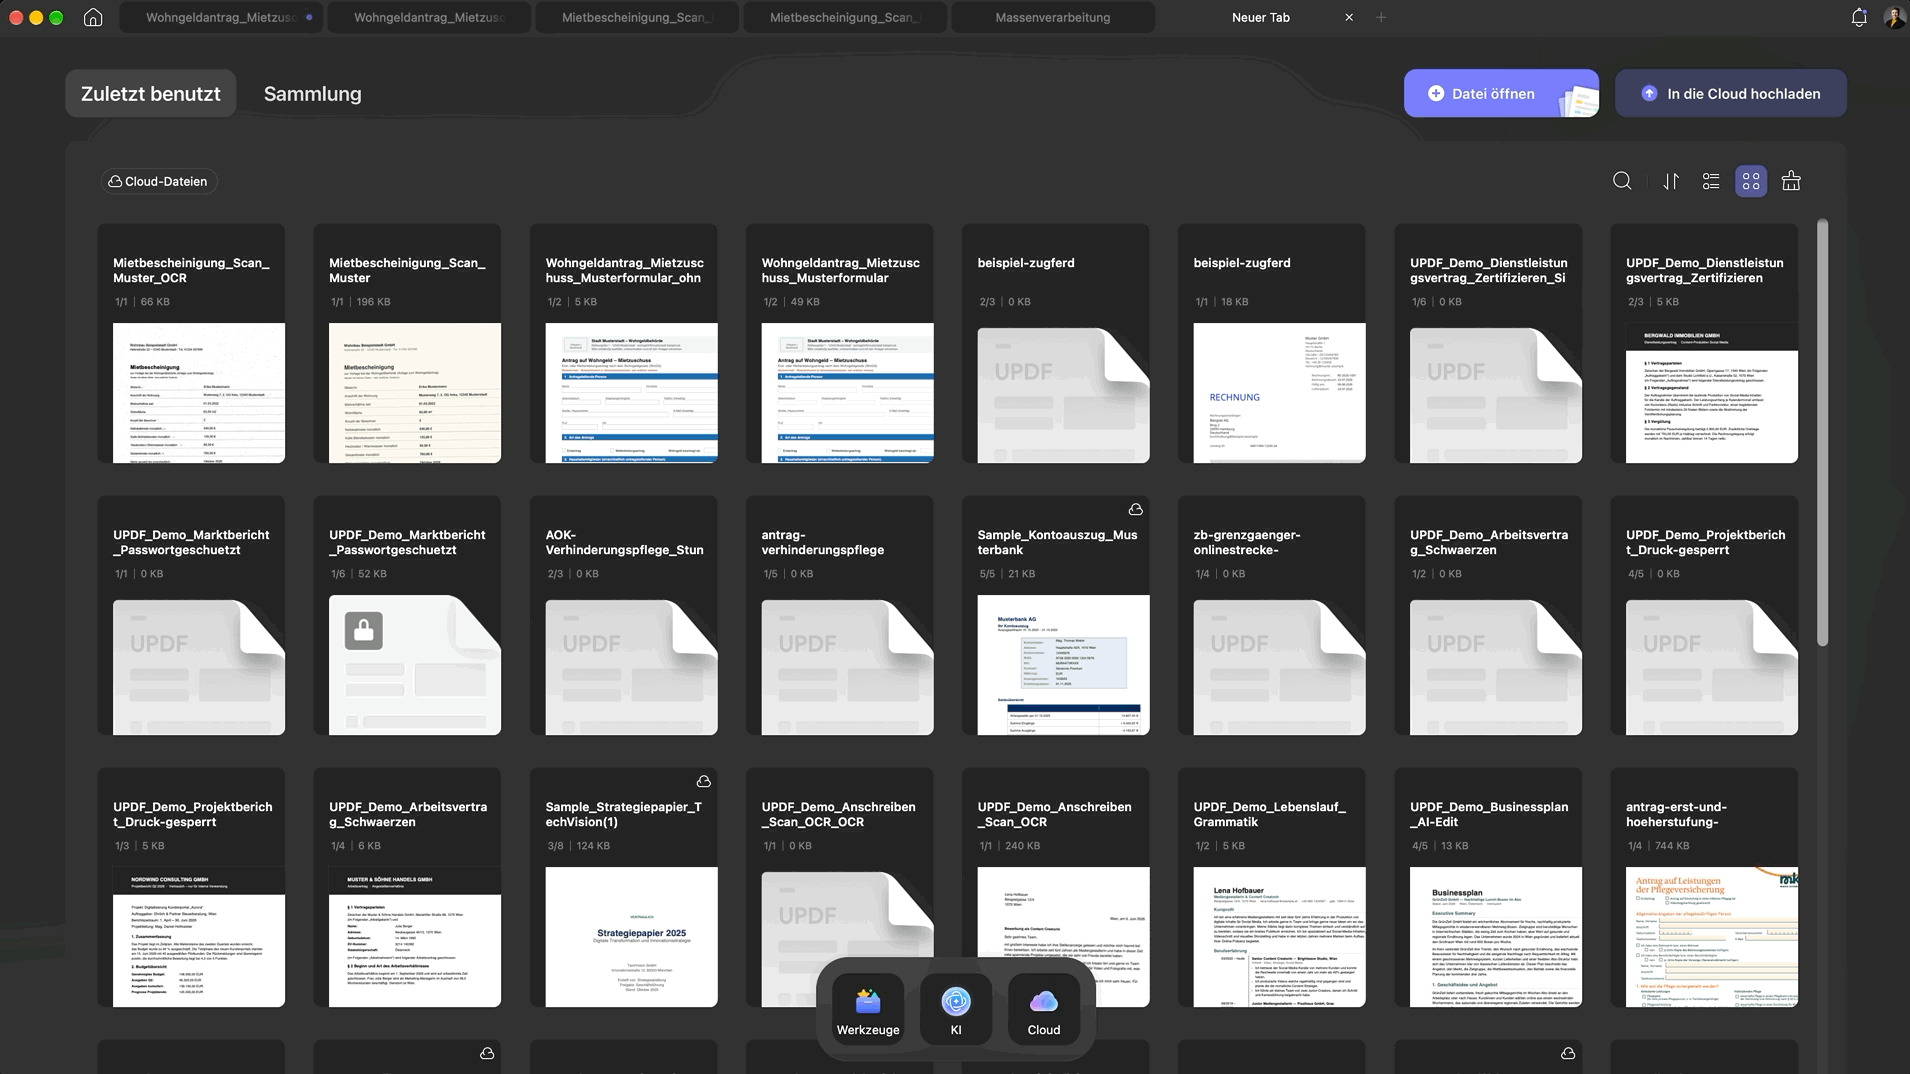Viewport: 1910px width, 1074px height.
Task: Open Cloud in bottom dock
Action: (1043, 1010)
